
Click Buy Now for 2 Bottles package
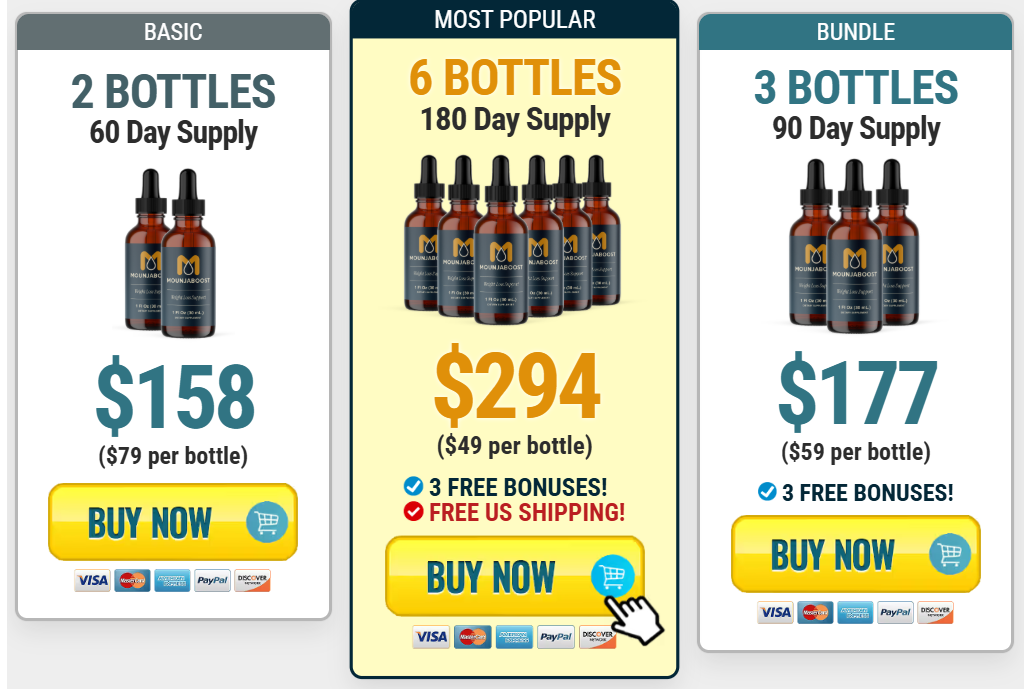pyautogui.click(x=173, y=522)
